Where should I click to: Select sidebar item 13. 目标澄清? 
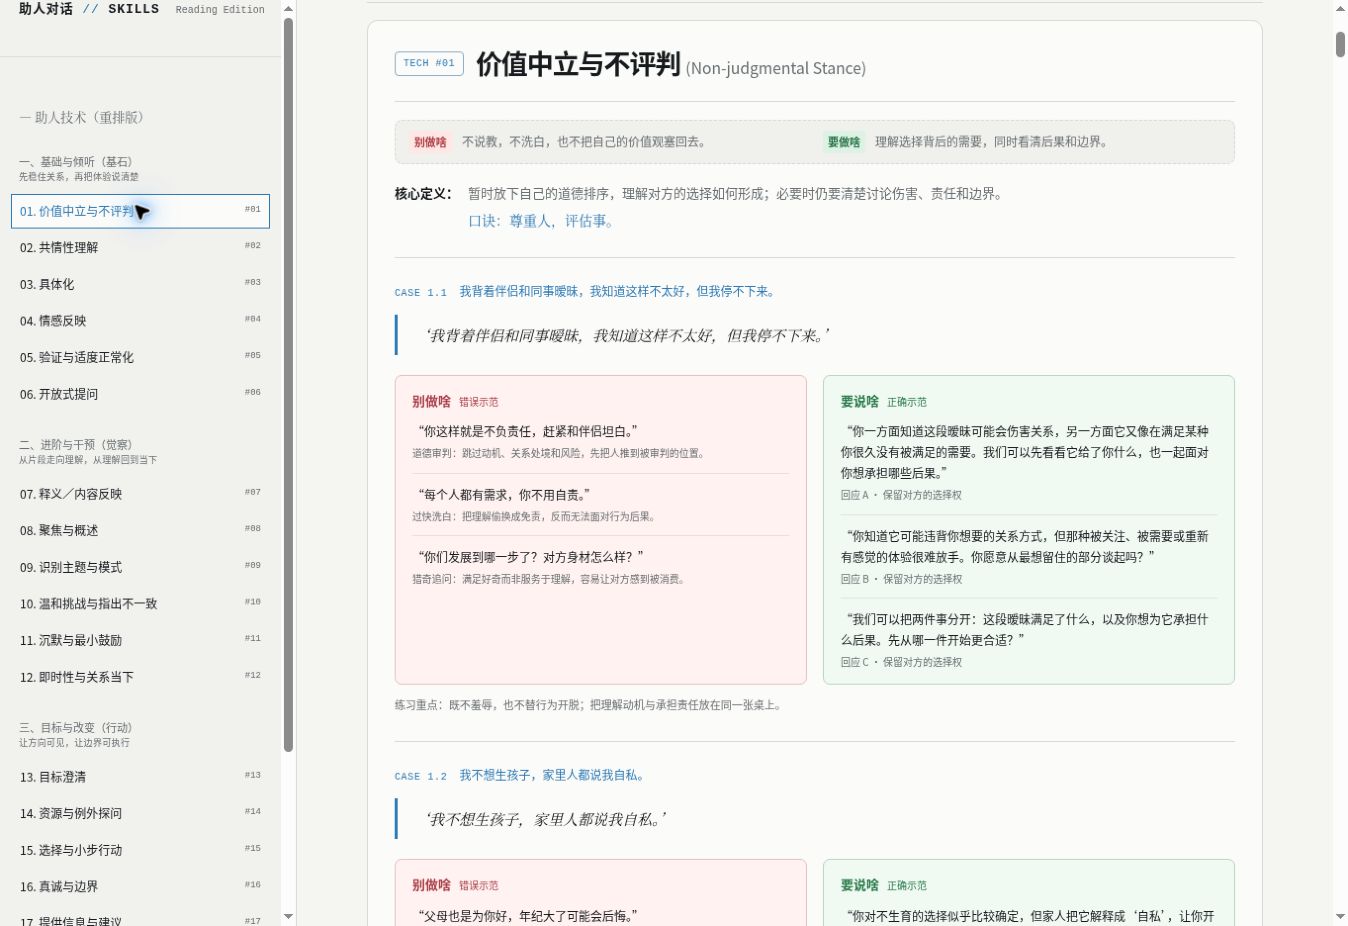point(140,777)
